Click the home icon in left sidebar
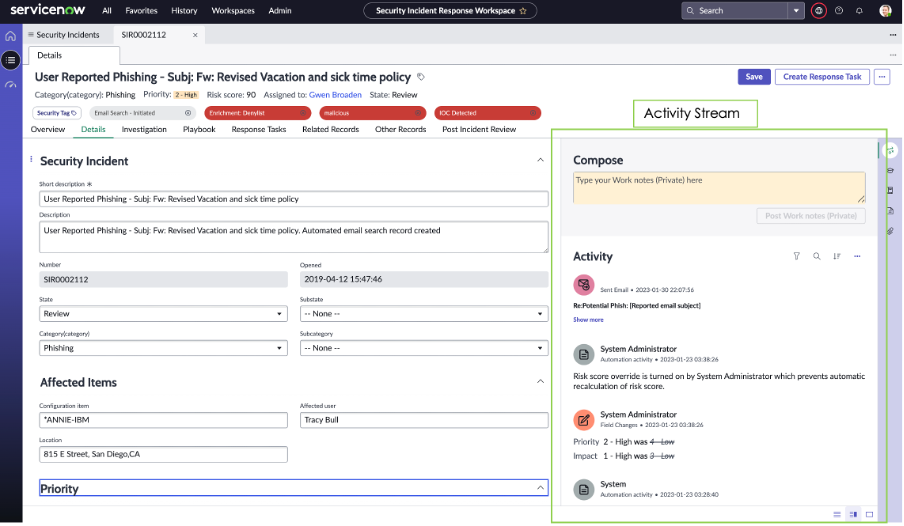This screenshot has width=904, height=526. click(x=10, y=36)
